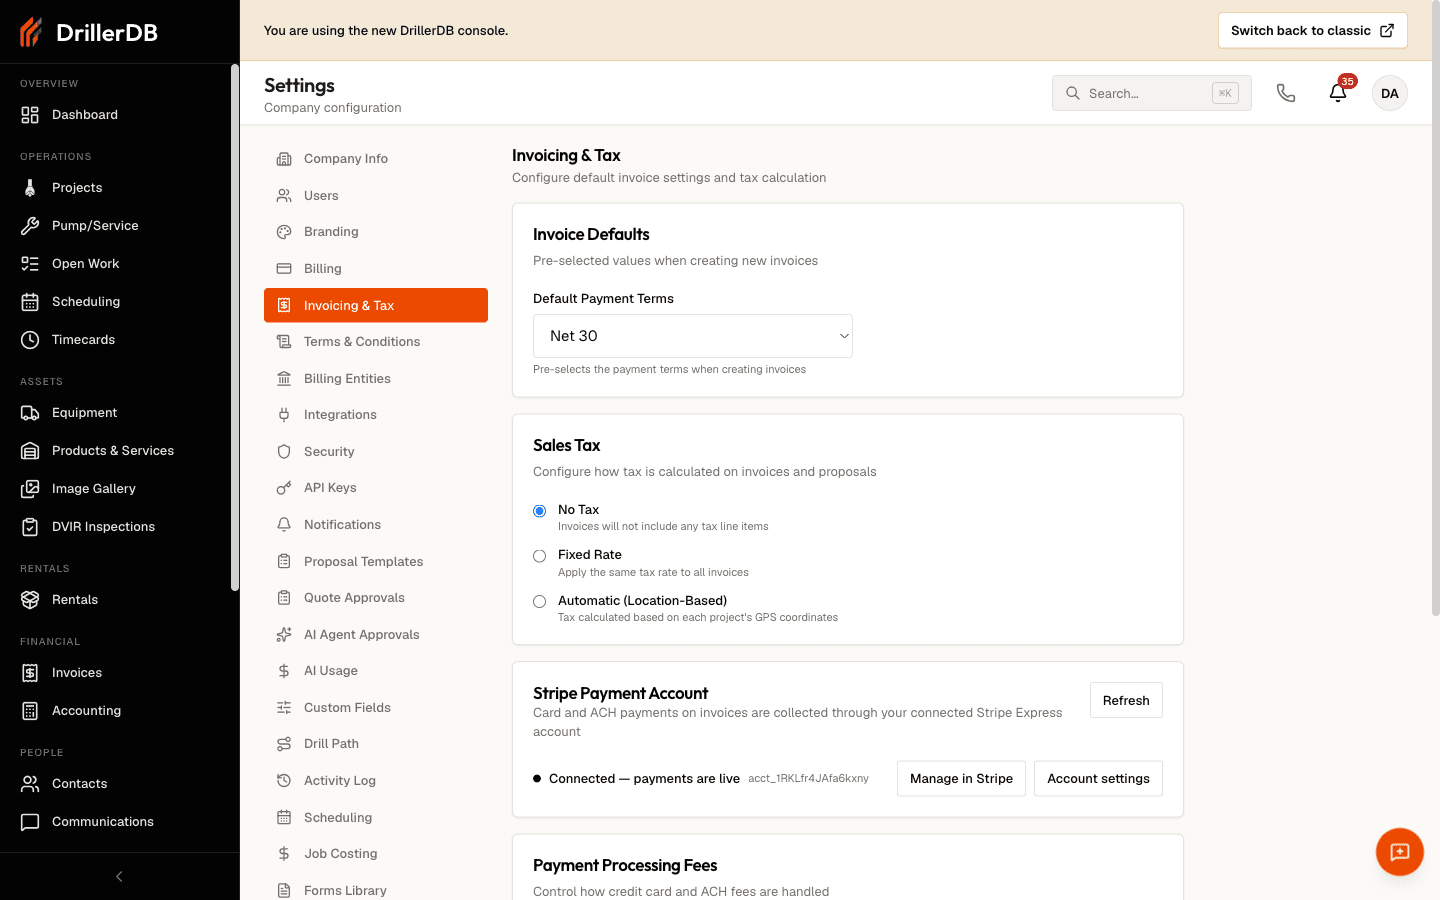Image resolution: width=1440 pixels, height=900 pixels.
Task: Open Quote Approvals settings
Action: [x=376, y=598]
